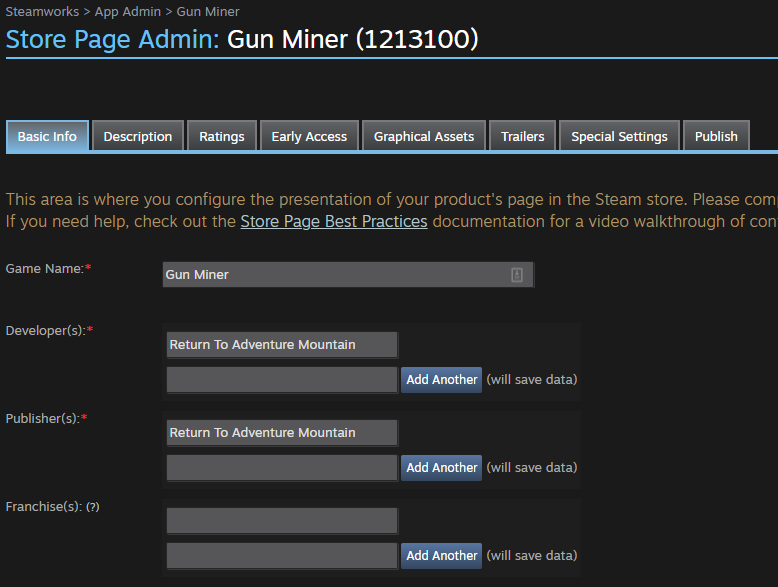Image resolution: width=778 pixels, height=587 pixels.
Task: Open the Basic Info tab
Action: 47,136
